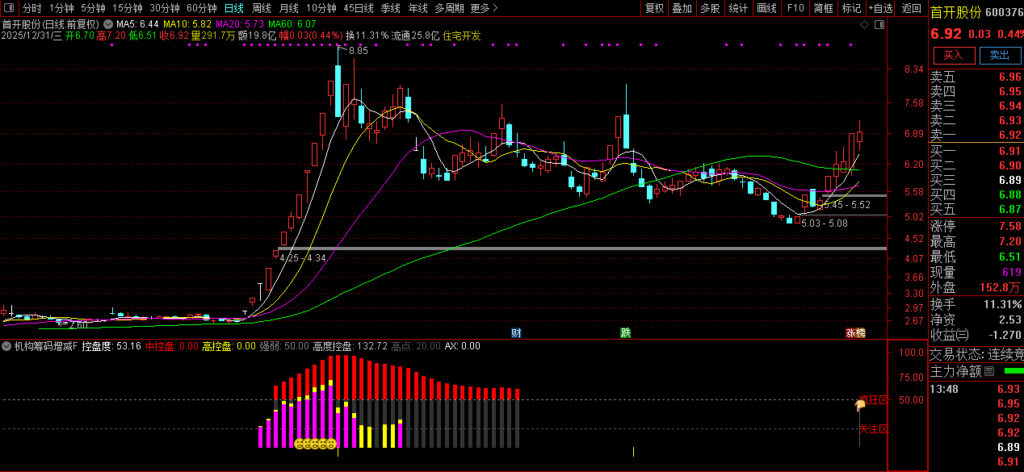Open the F10 company info

click(x=795, y=8)
